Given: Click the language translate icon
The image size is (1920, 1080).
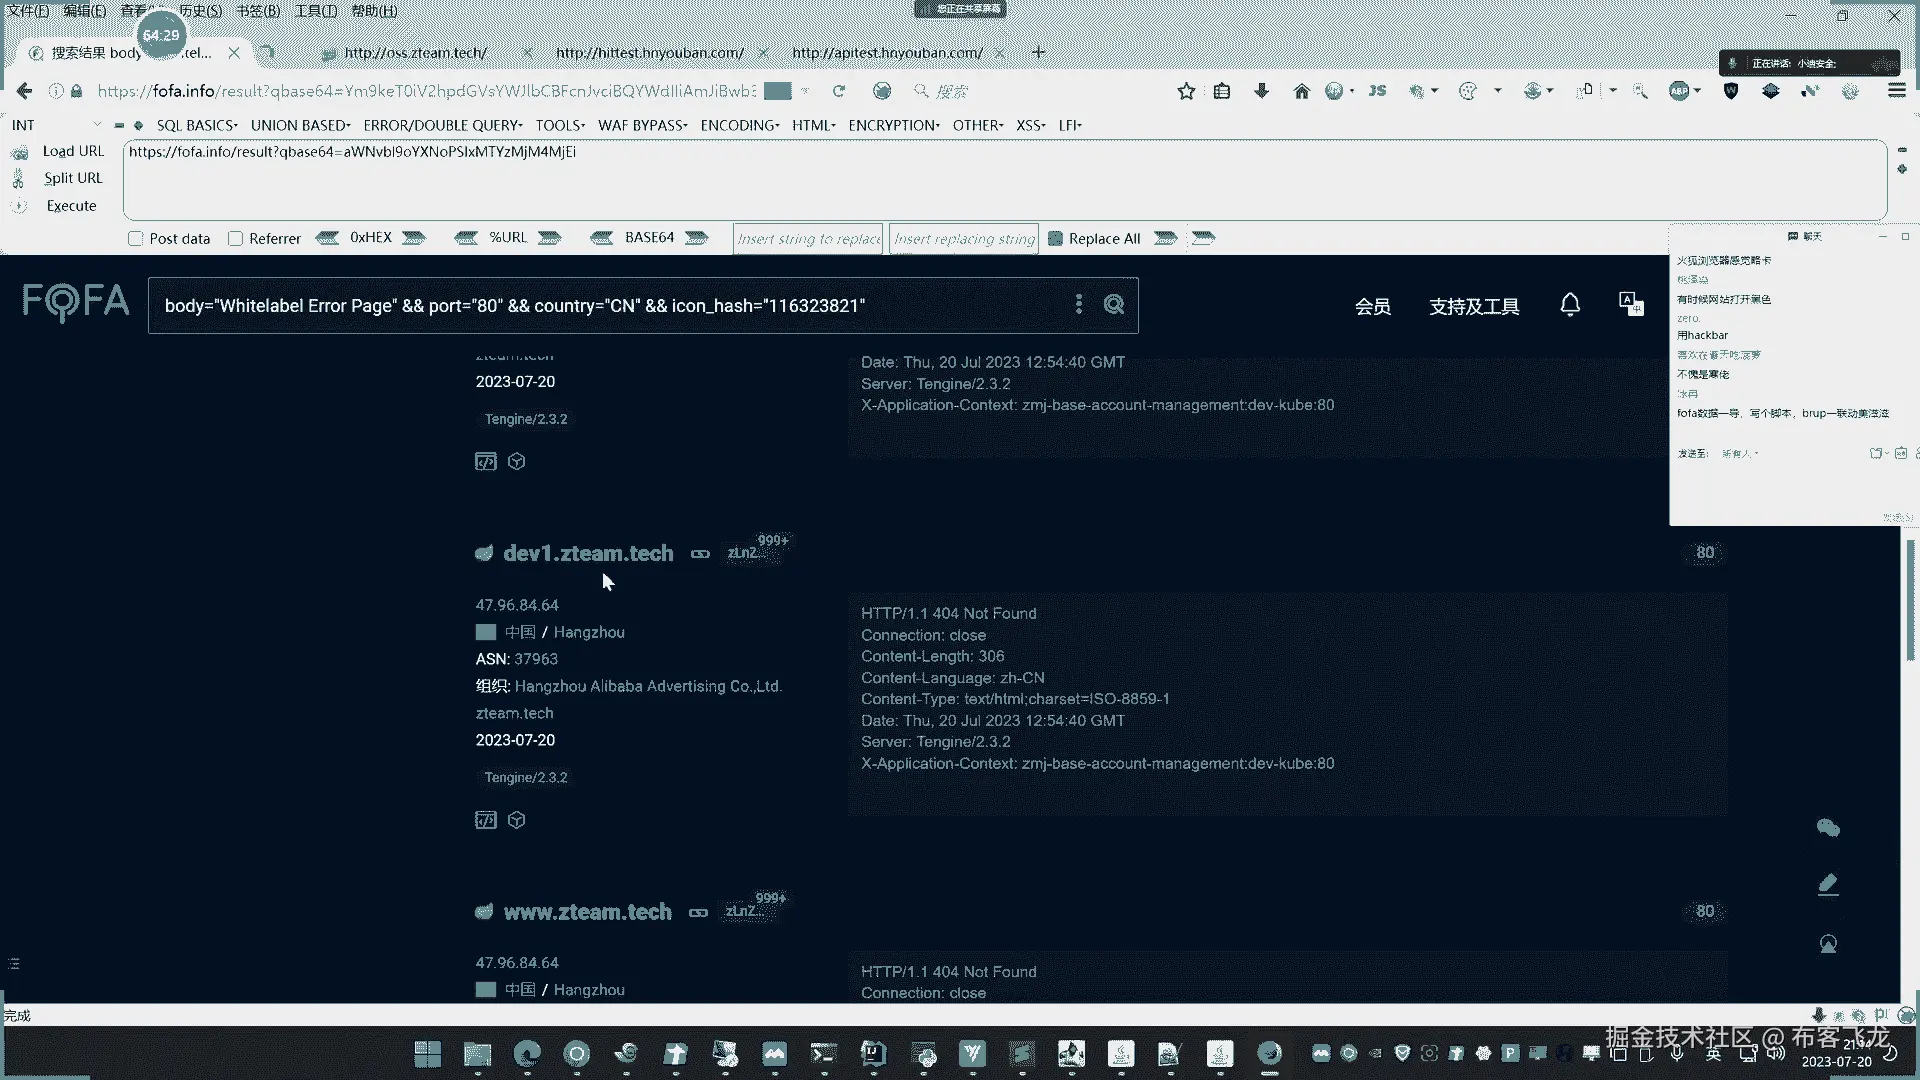Looking at the screenshot, I should coord(1631,305).
